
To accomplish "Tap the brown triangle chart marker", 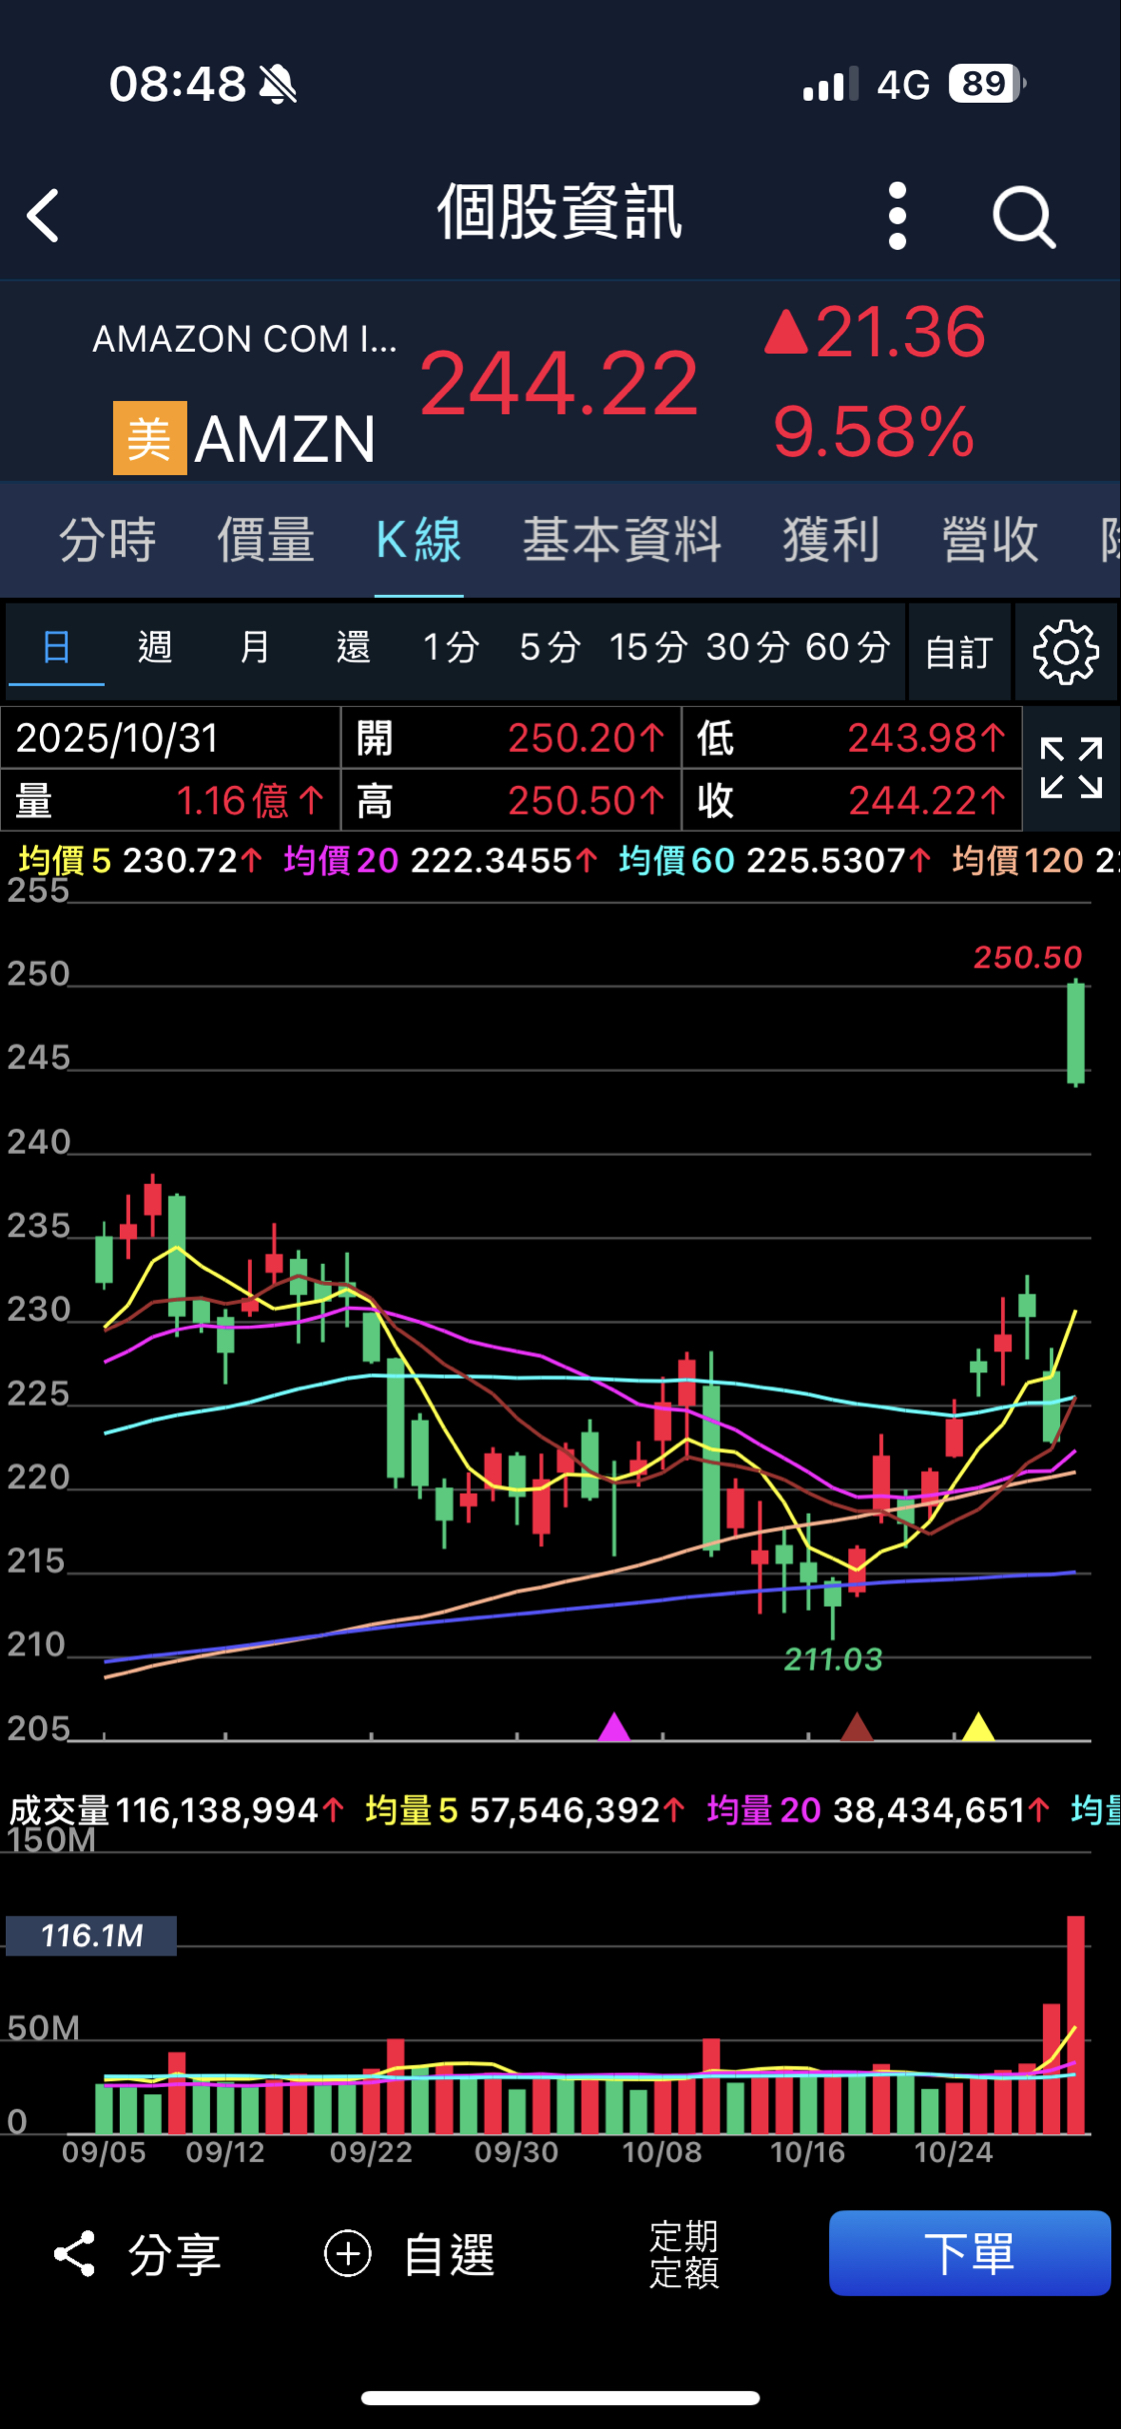I will [857, 1727].
